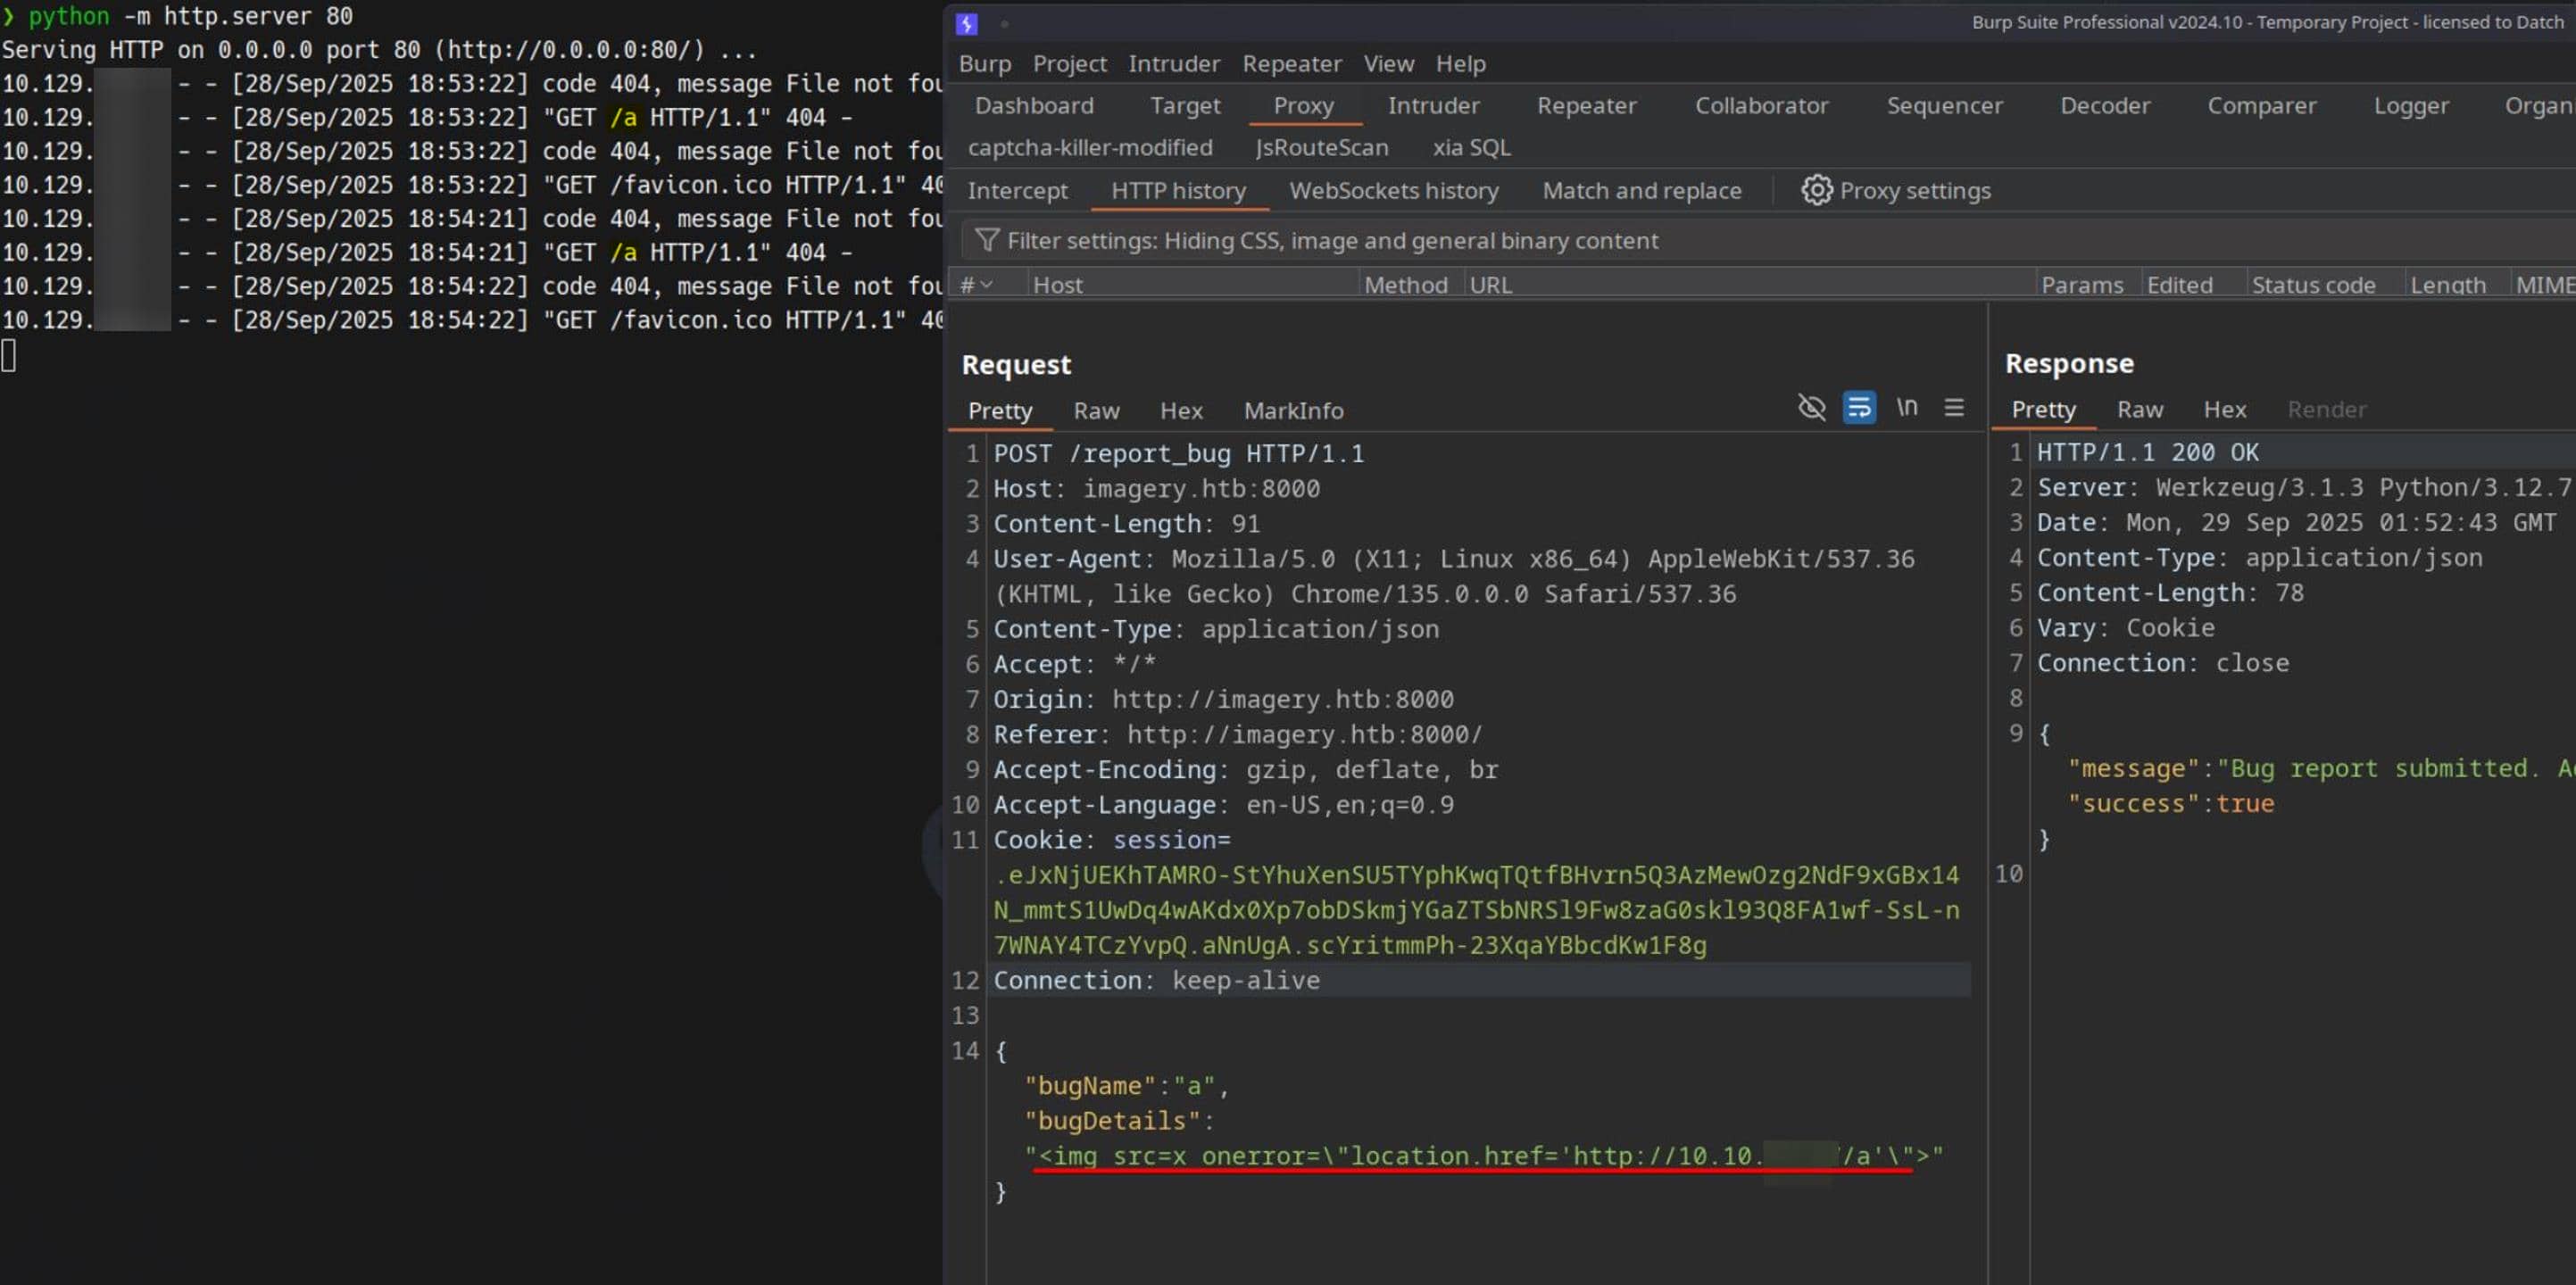2576x1285 pixels.
Task: Click the Connection: keep-alive request line
Action: coord(1156,980)
